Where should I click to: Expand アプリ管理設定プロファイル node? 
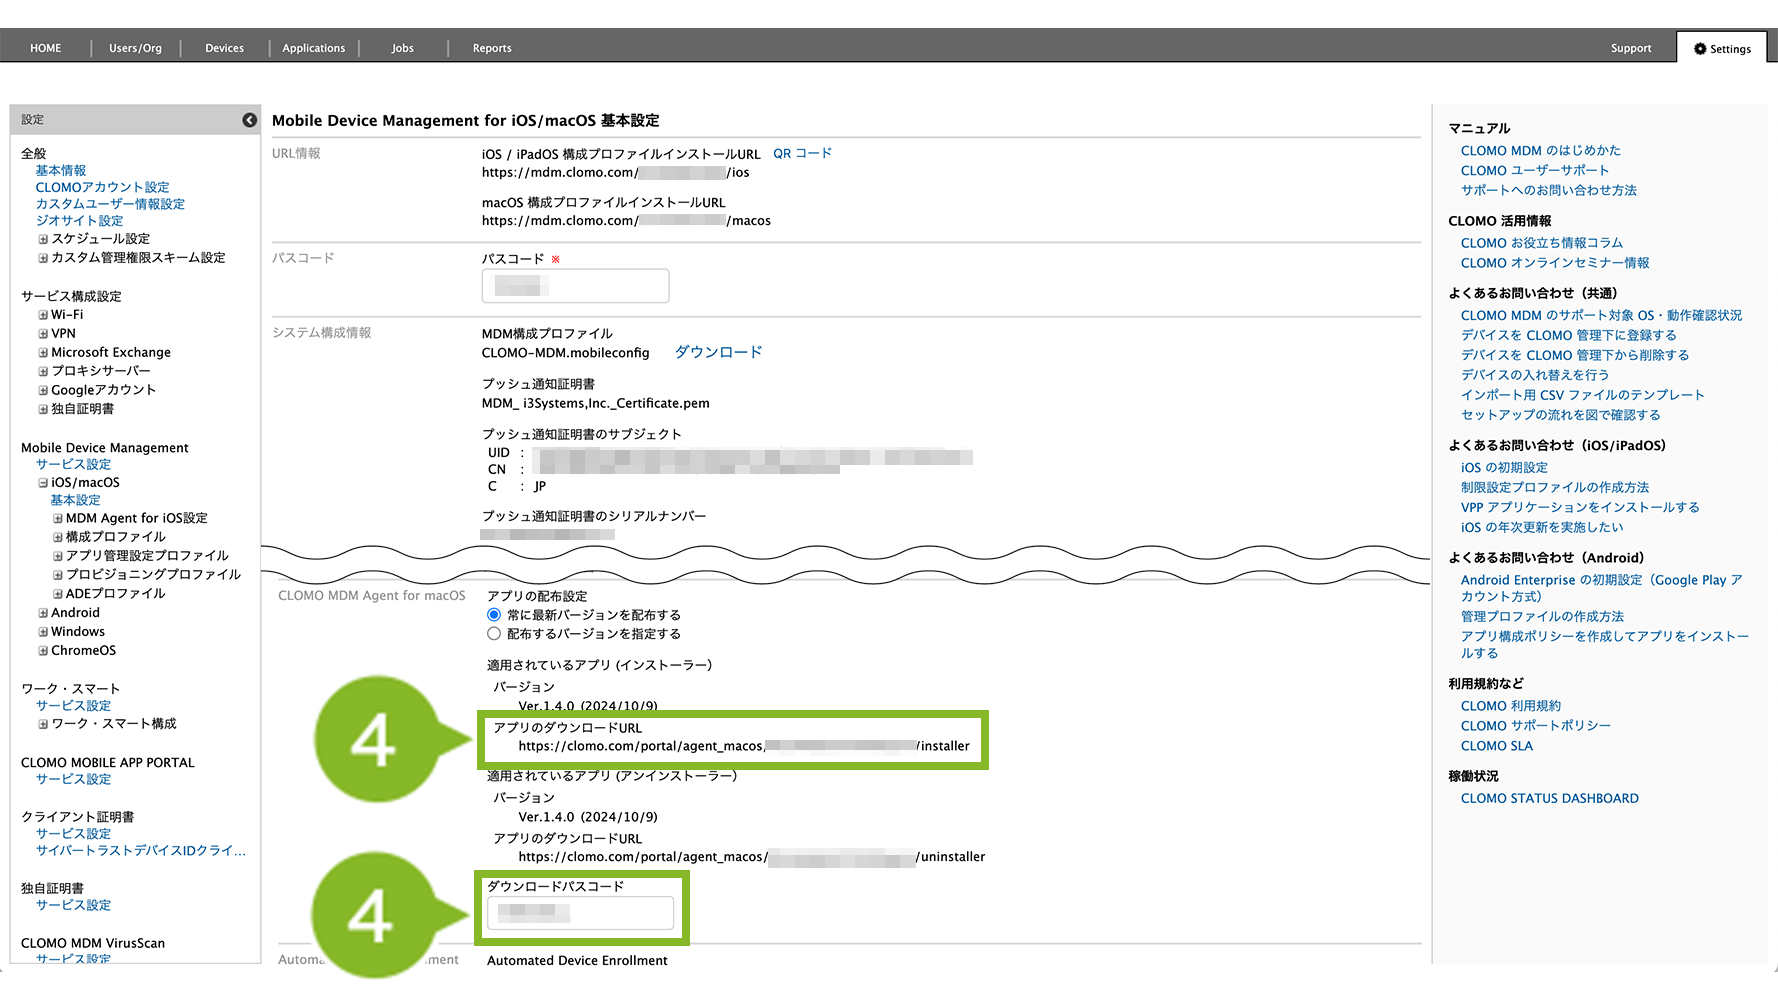58,556
